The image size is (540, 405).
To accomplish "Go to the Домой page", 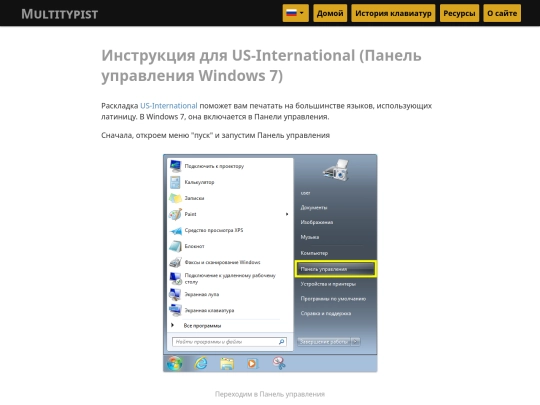I will pos(330,13).
